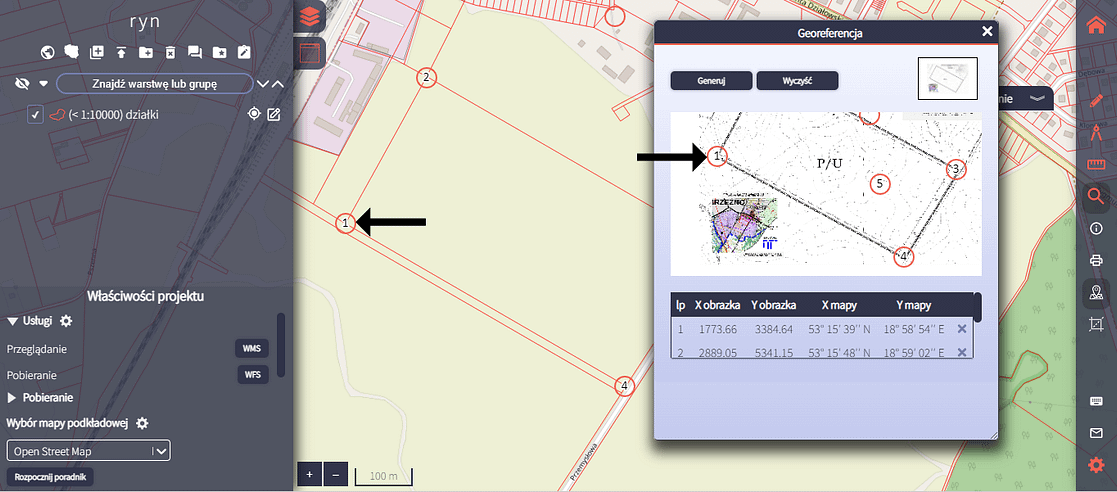The image size is (1117, 492).
Task: Click the add new layer icon
Action: tap(97, 52)
